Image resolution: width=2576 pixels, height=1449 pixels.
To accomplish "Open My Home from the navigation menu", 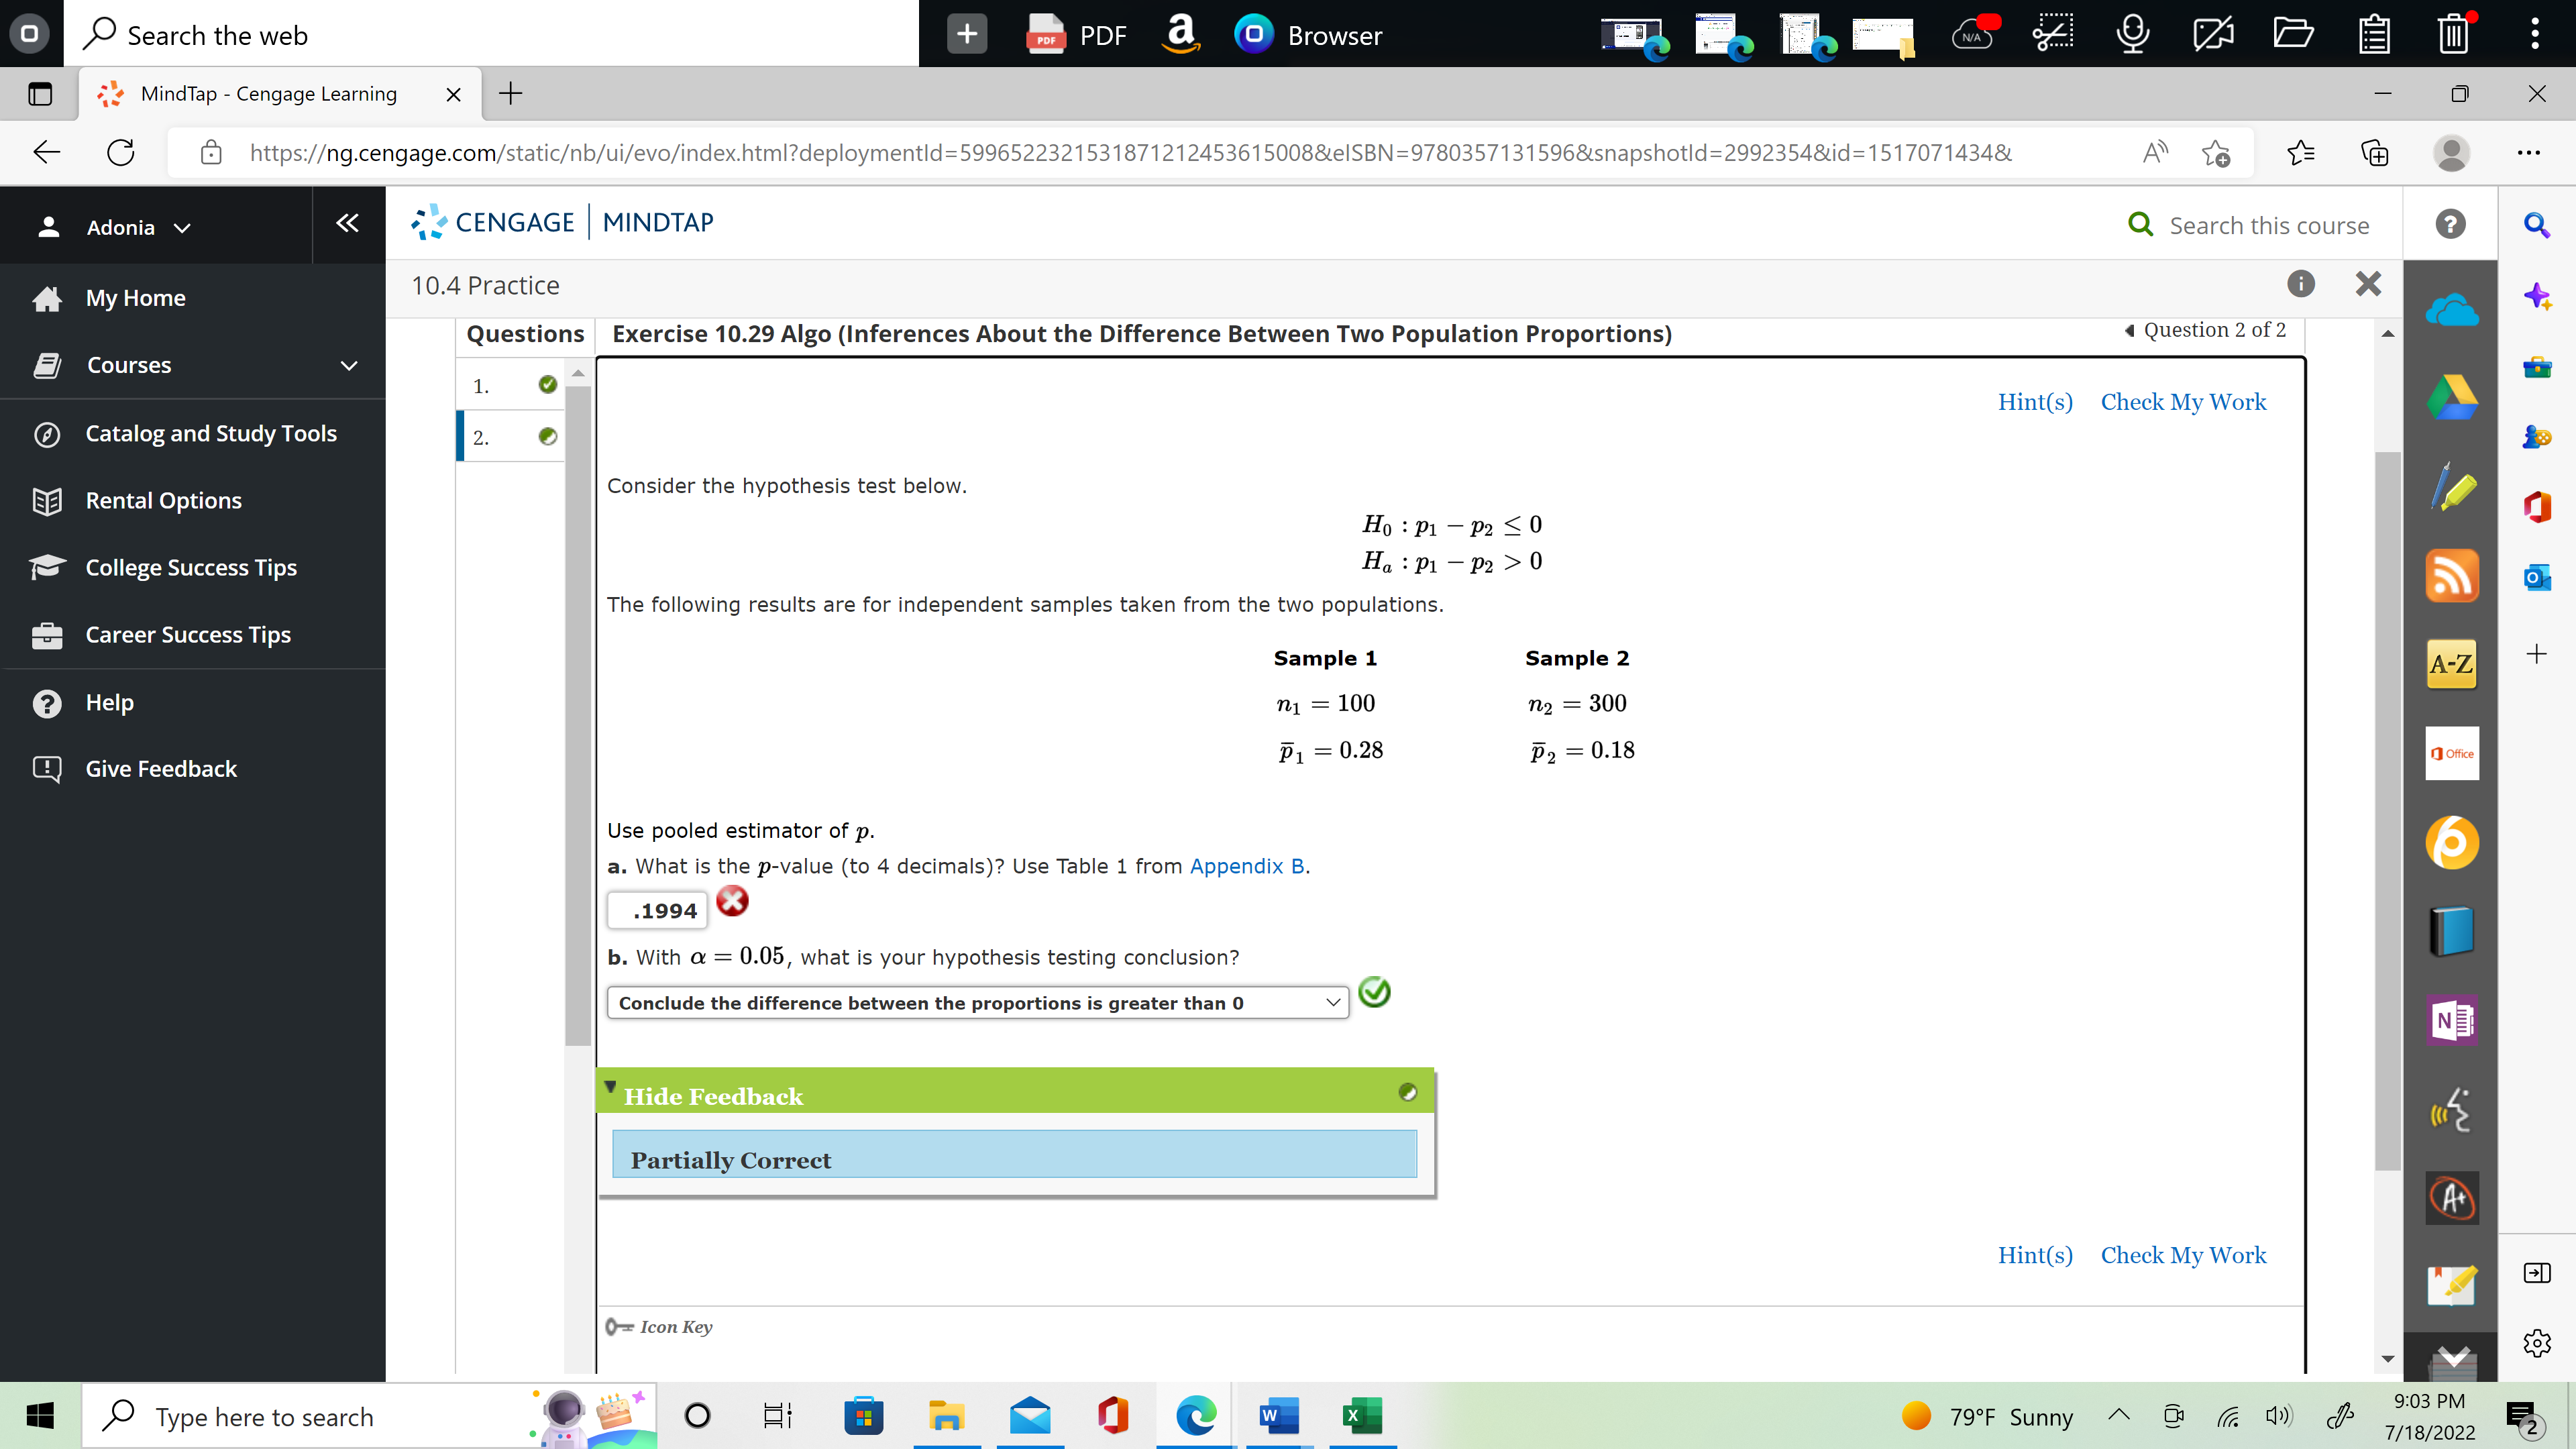I will (135, 297).
